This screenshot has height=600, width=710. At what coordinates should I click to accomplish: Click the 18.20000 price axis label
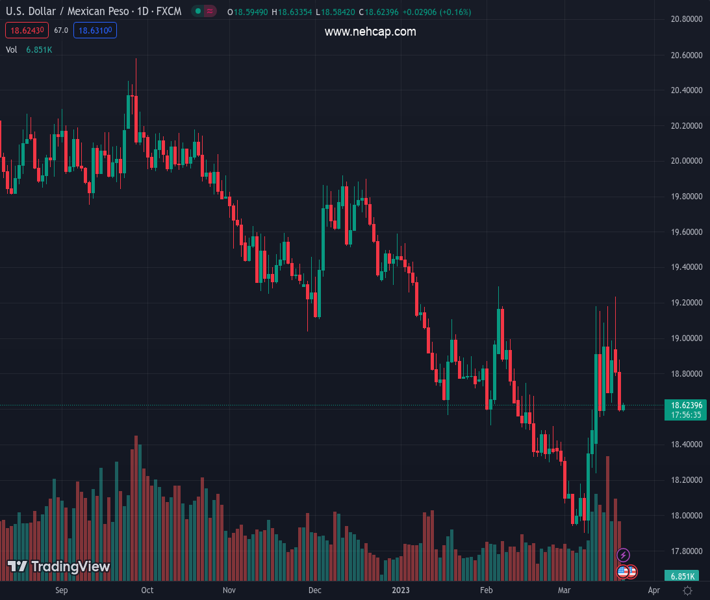tap(686, 480)
